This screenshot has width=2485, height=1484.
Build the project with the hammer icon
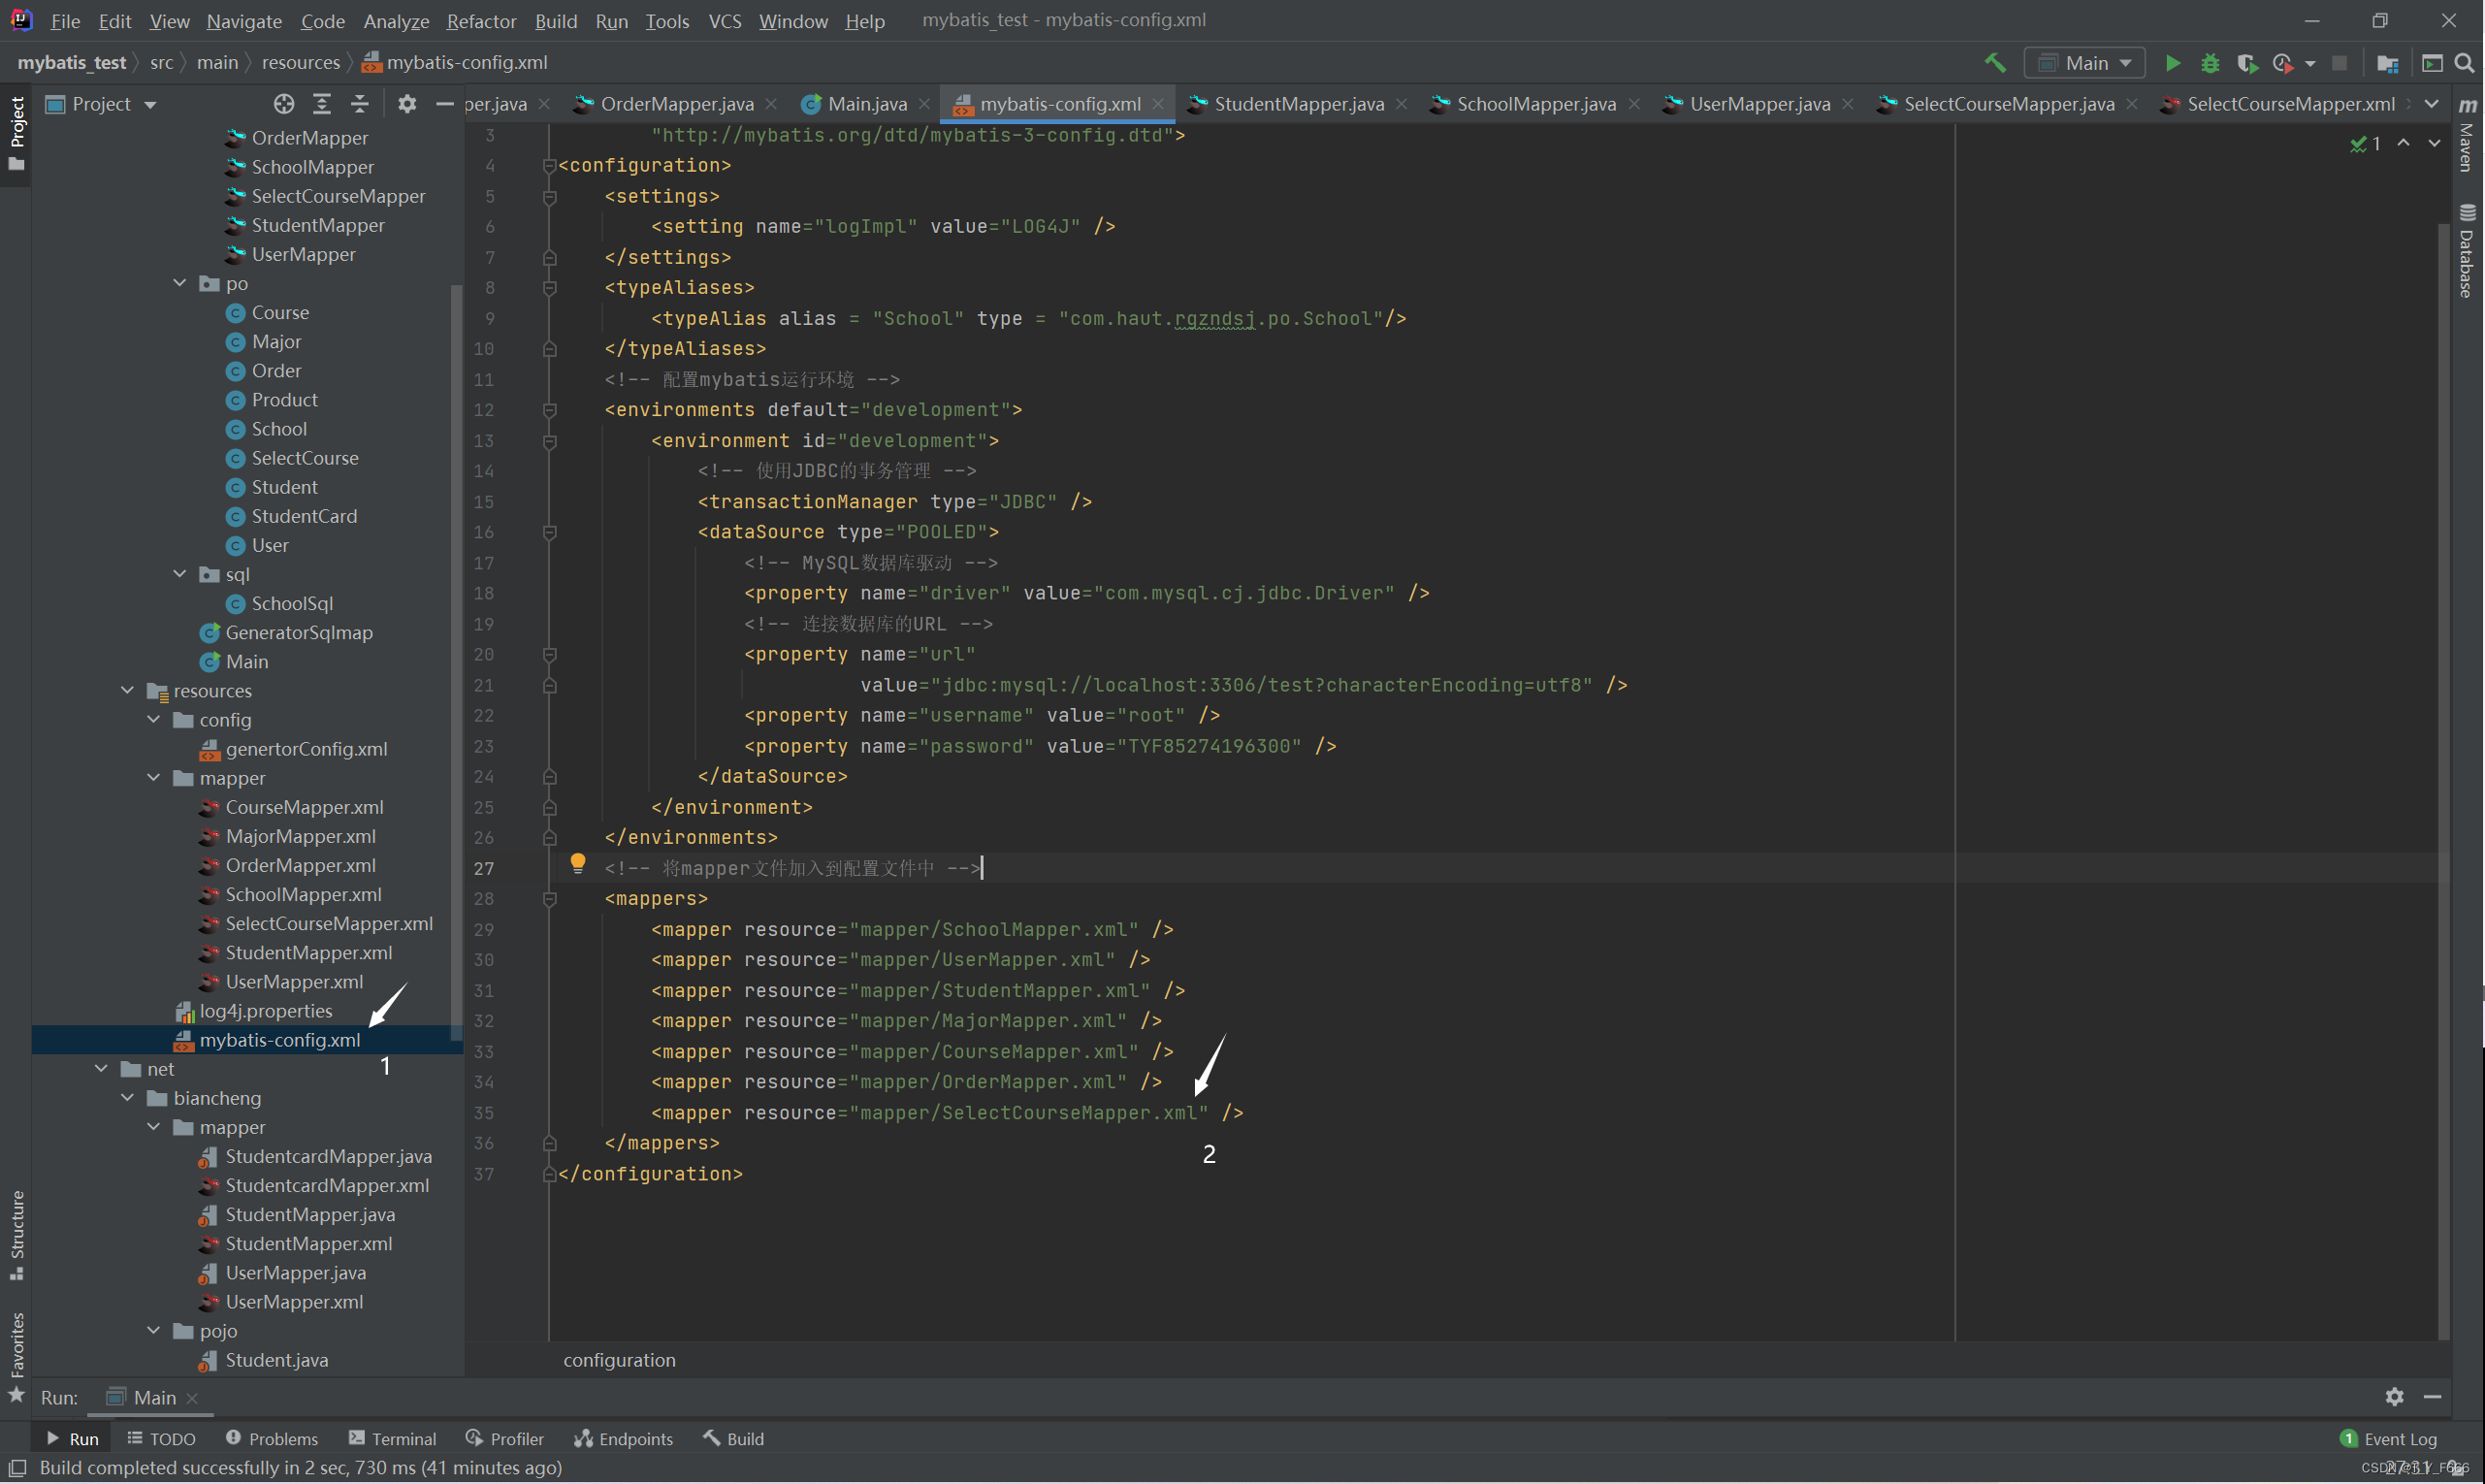coord(1996,62)
